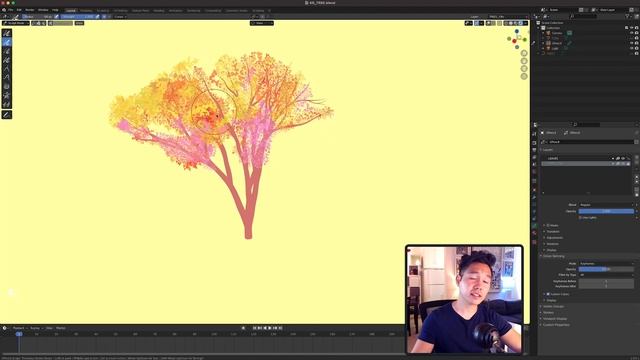Select the Push sculpt tool
Screen dimensions: 640x360
click(x=7, y=78)
